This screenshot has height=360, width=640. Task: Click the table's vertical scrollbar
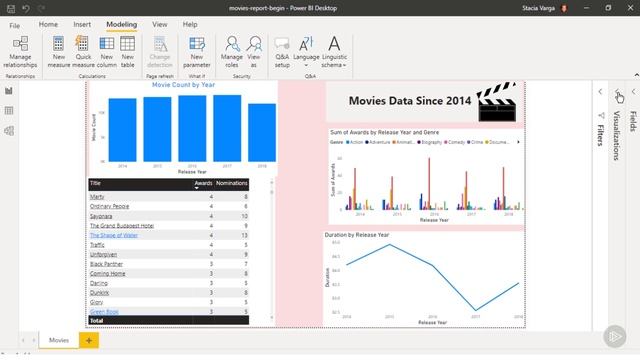pyautogui.click(x=272, y=249)
